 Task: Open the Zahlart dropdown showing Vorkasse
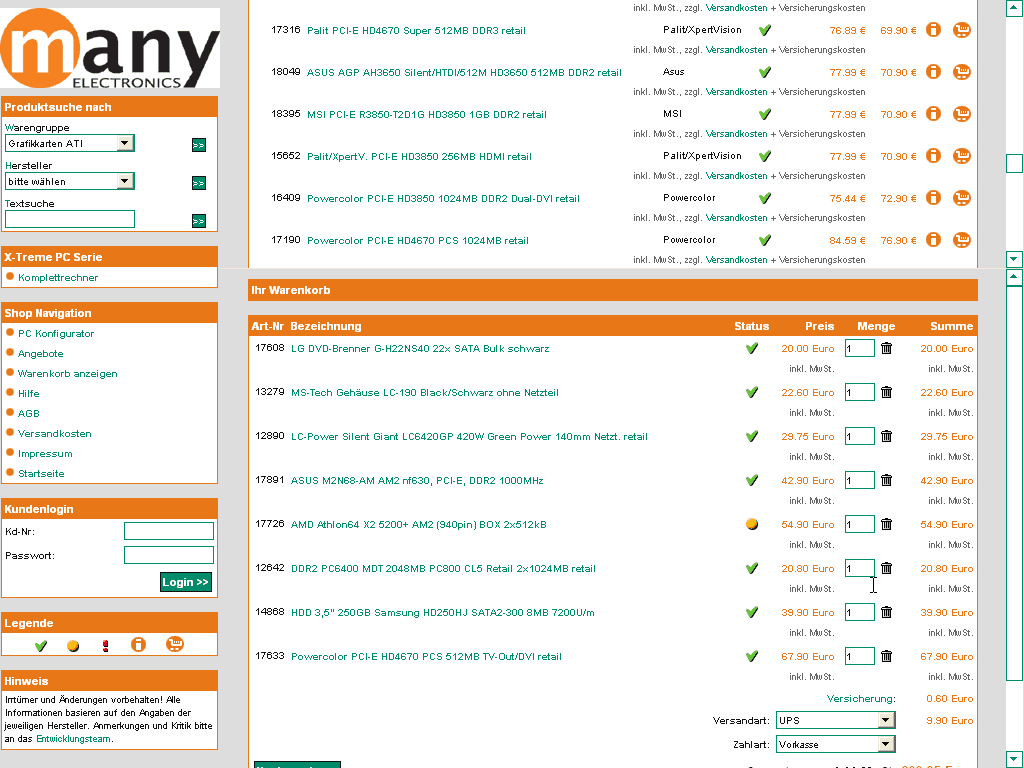[835, 744]
